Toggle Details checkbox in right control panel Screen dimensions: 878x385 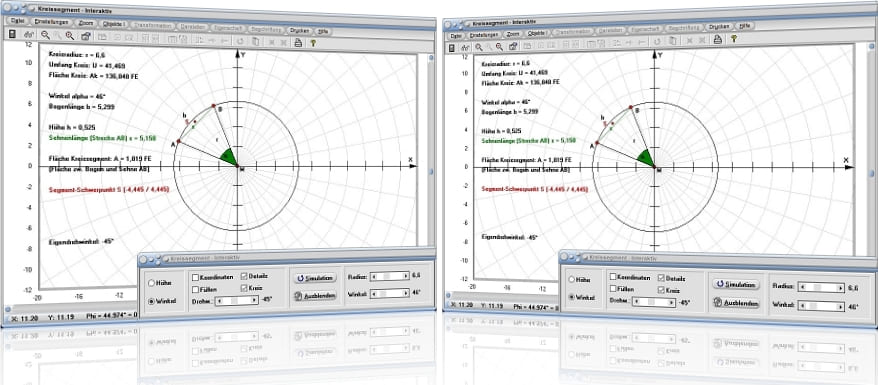click(661, 278)
